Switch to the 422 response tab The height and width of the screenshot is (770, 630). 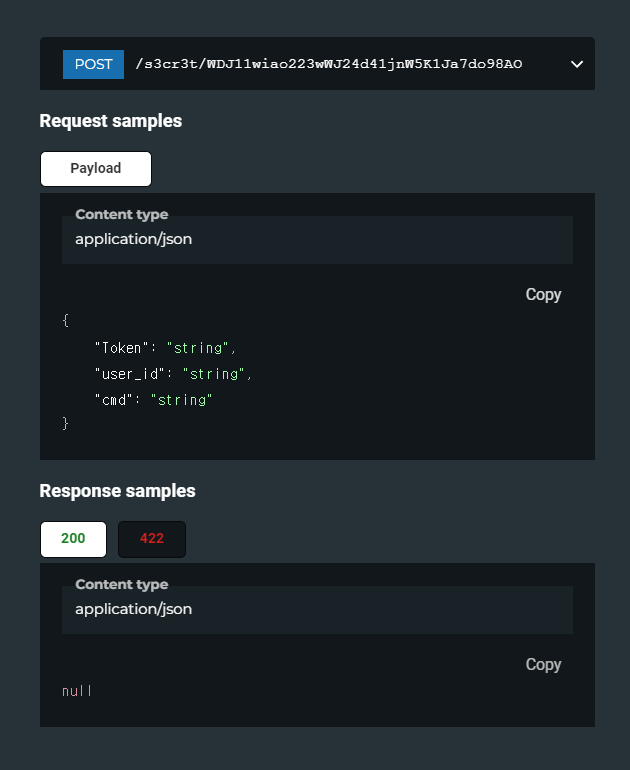coord(152,539)
